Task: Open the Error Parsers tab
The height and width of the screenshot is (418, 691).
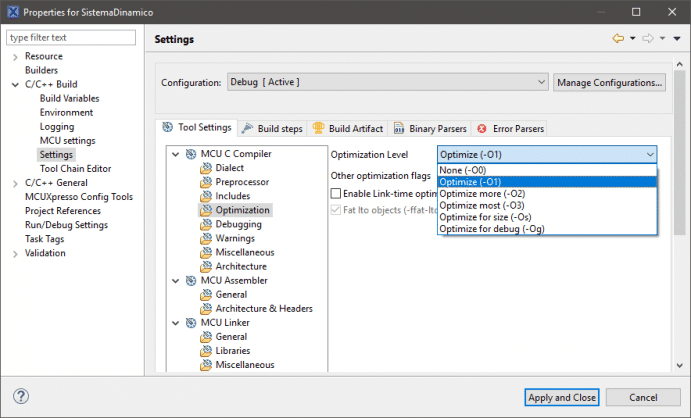Action: [511, 128]
